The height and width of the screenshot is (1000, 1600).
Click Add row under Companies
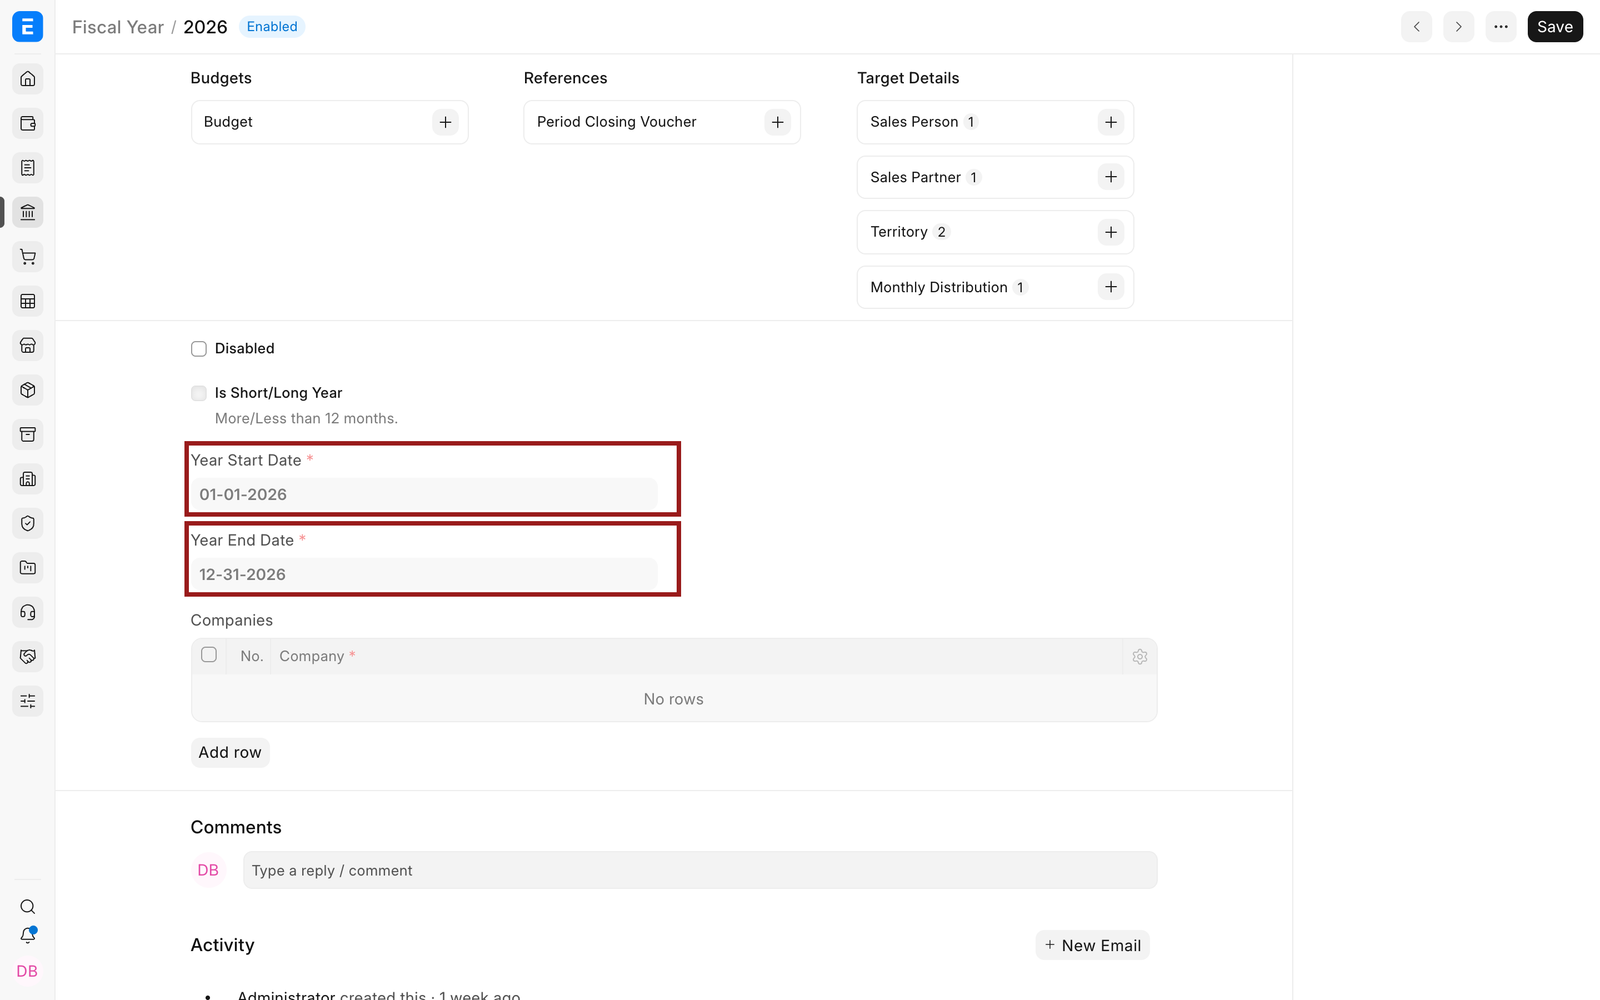[230, 752]
